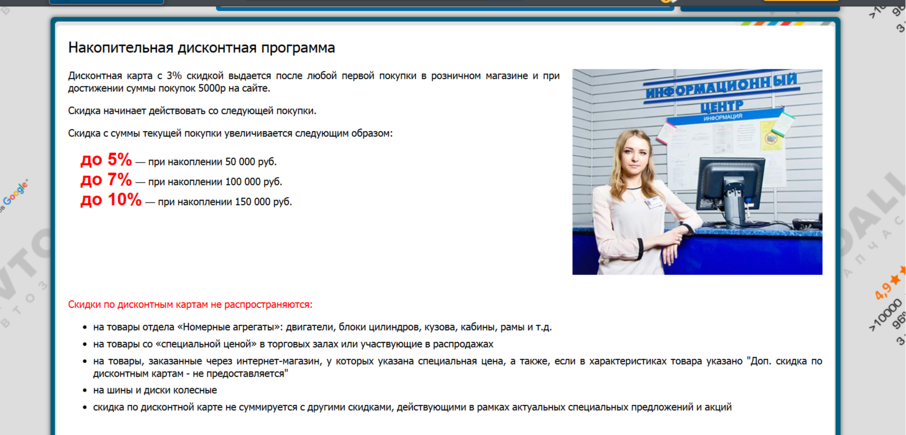This screenshot has width=906, height=435.
Task: Click the red "до 7%" discount text
Action: pyautogui.click(x=106, y=180)
